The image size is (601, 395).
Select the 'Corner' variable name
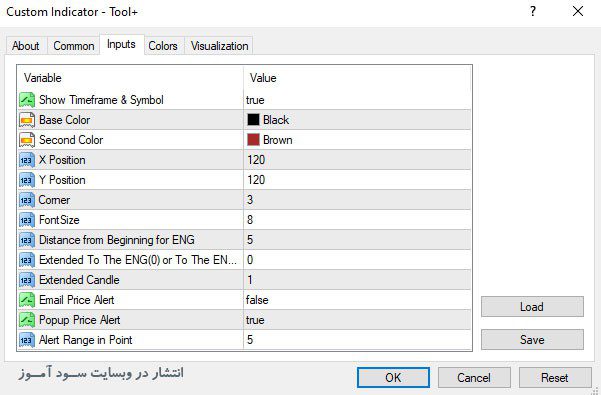click(54, 200)
